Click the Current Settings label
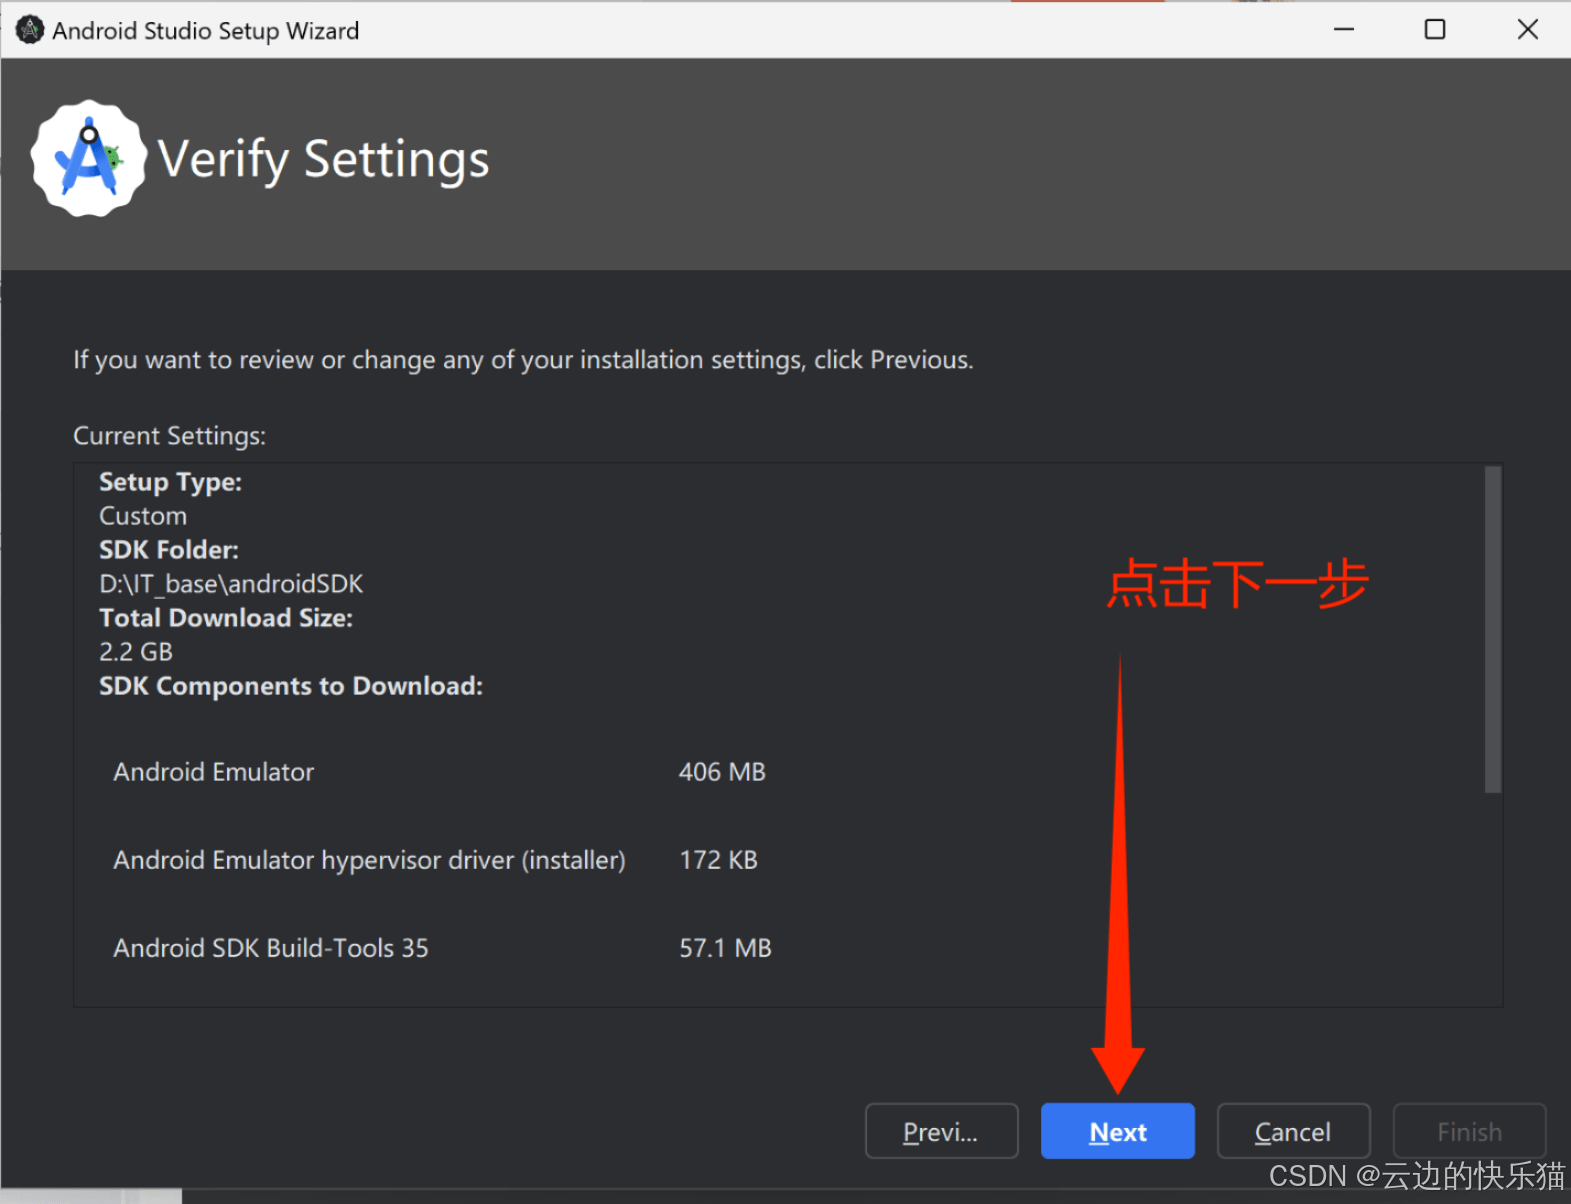 tap(170, 436)
